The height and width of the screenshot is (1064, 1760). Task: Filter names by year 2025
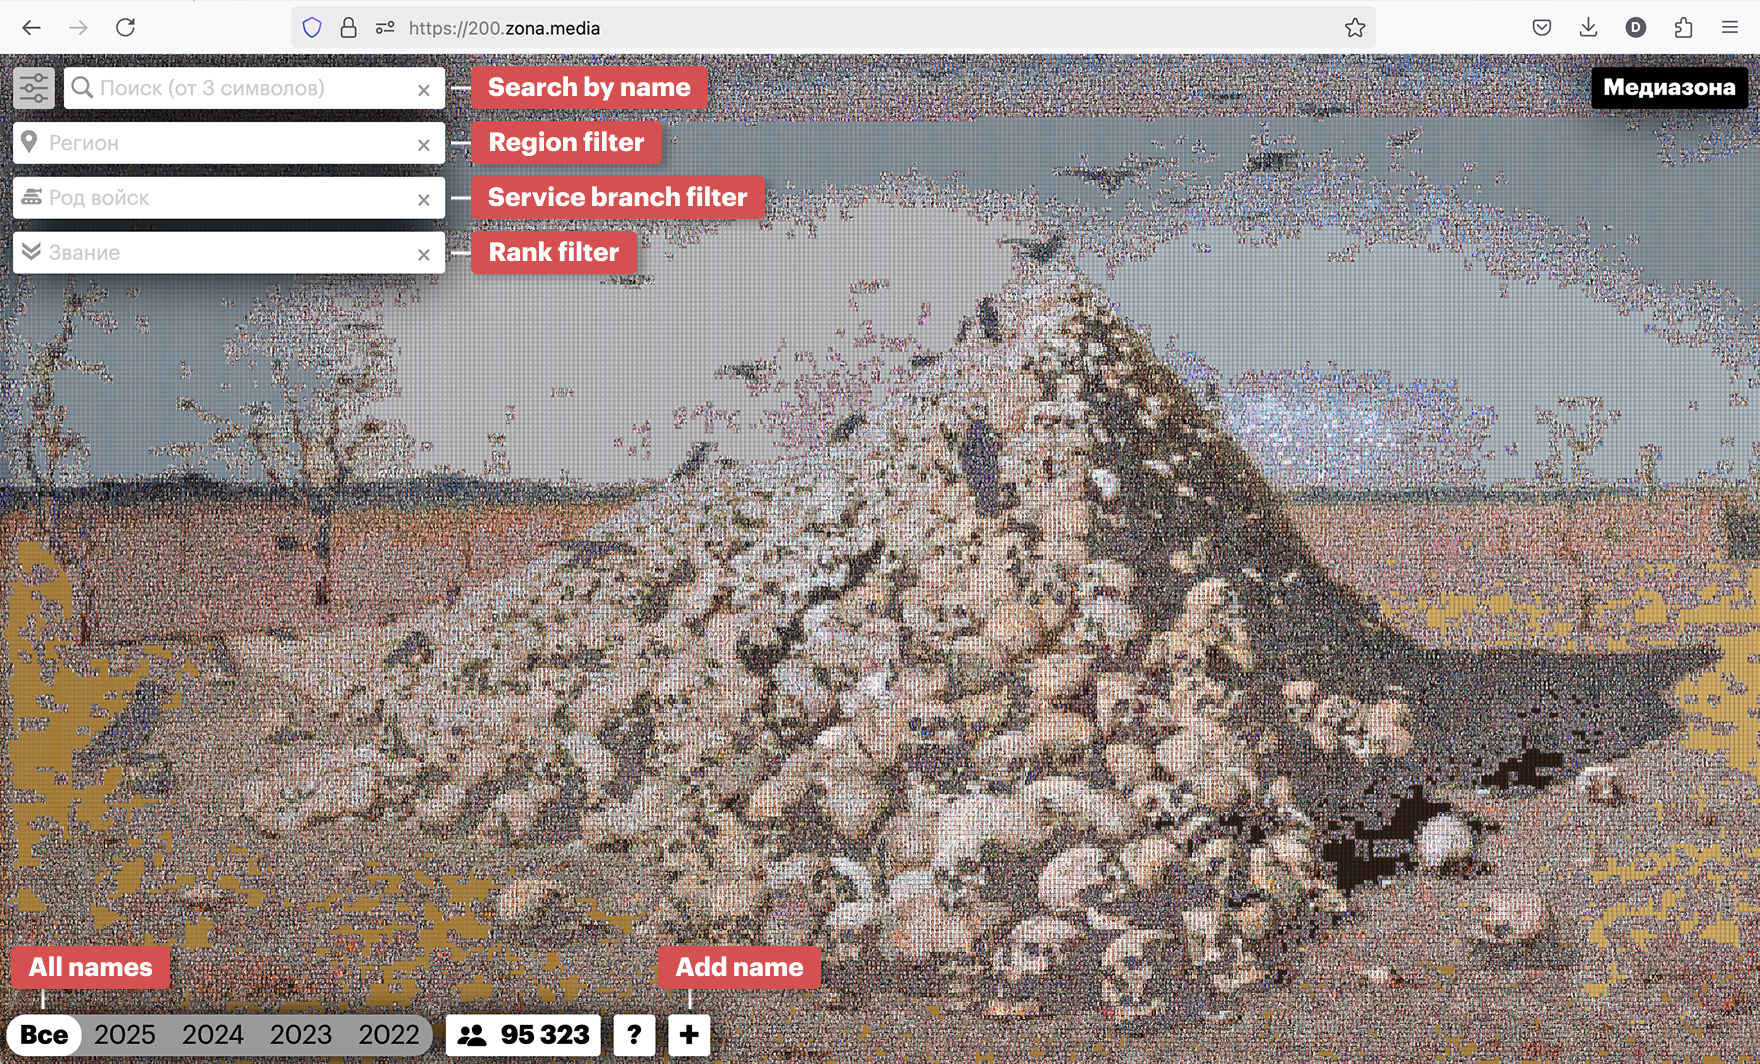coord(125,1035)
